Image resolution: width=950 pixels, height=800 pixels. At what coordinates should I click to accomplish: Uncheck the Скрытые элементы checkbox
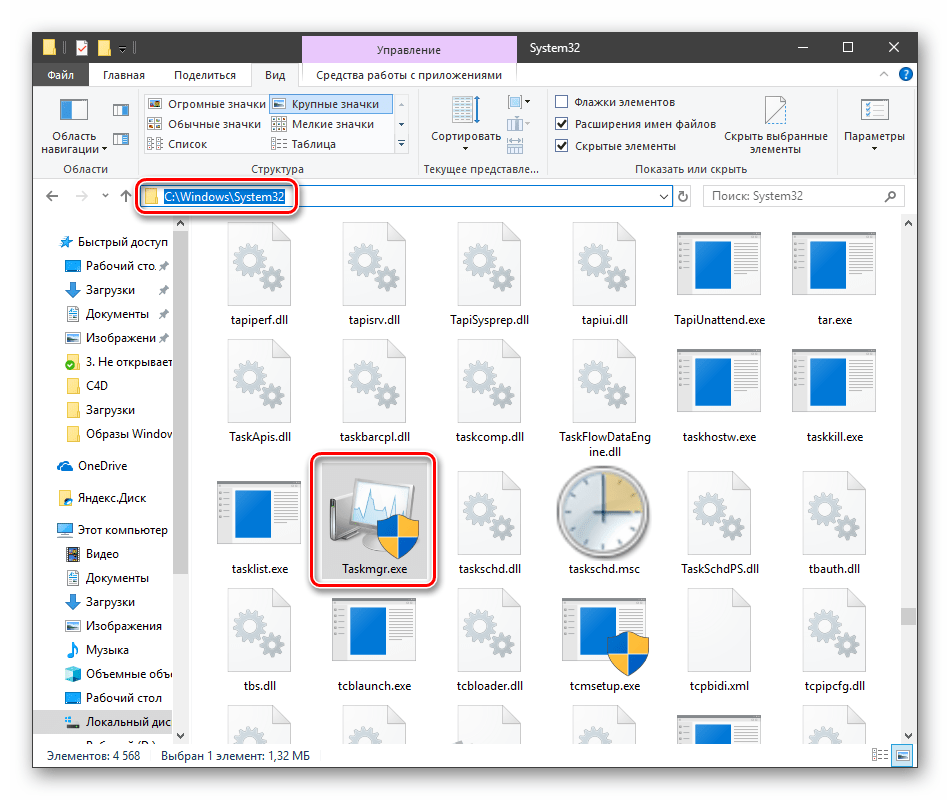(x=562, y=146)
